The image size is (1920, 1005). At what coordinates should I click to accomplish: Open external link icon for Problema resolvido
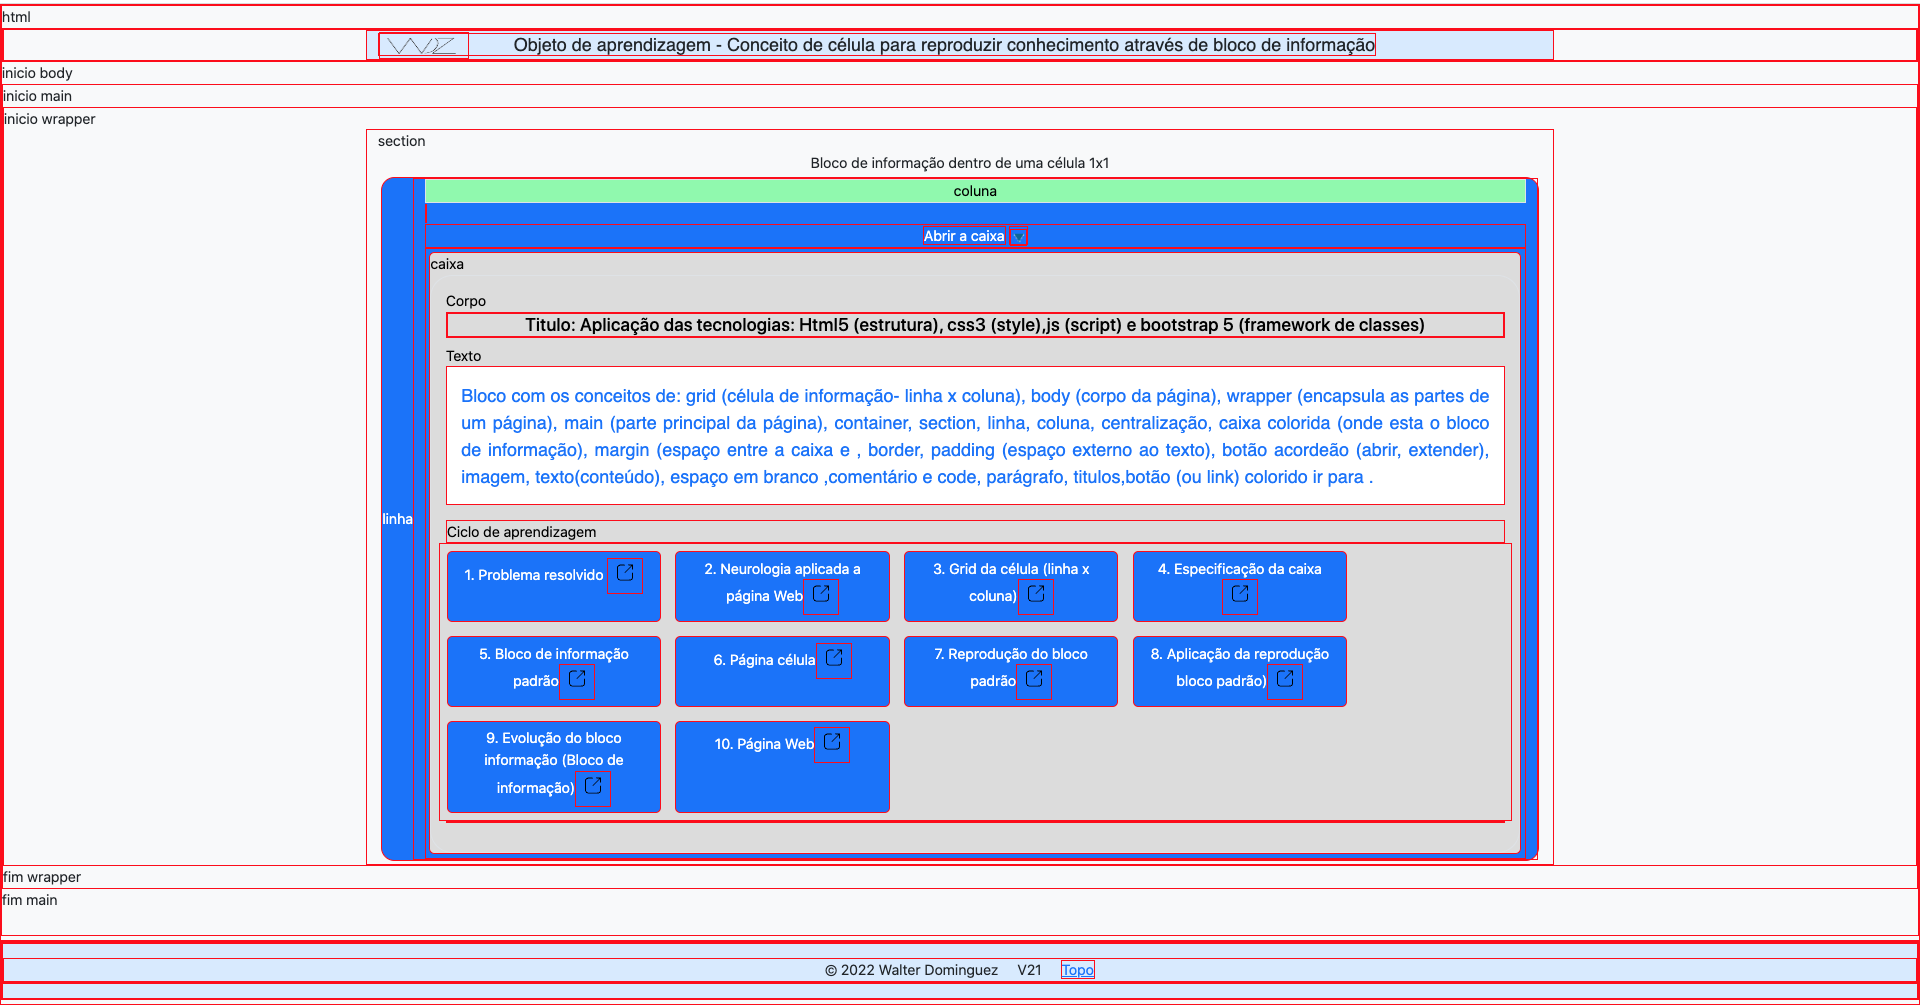pos(625,574)
